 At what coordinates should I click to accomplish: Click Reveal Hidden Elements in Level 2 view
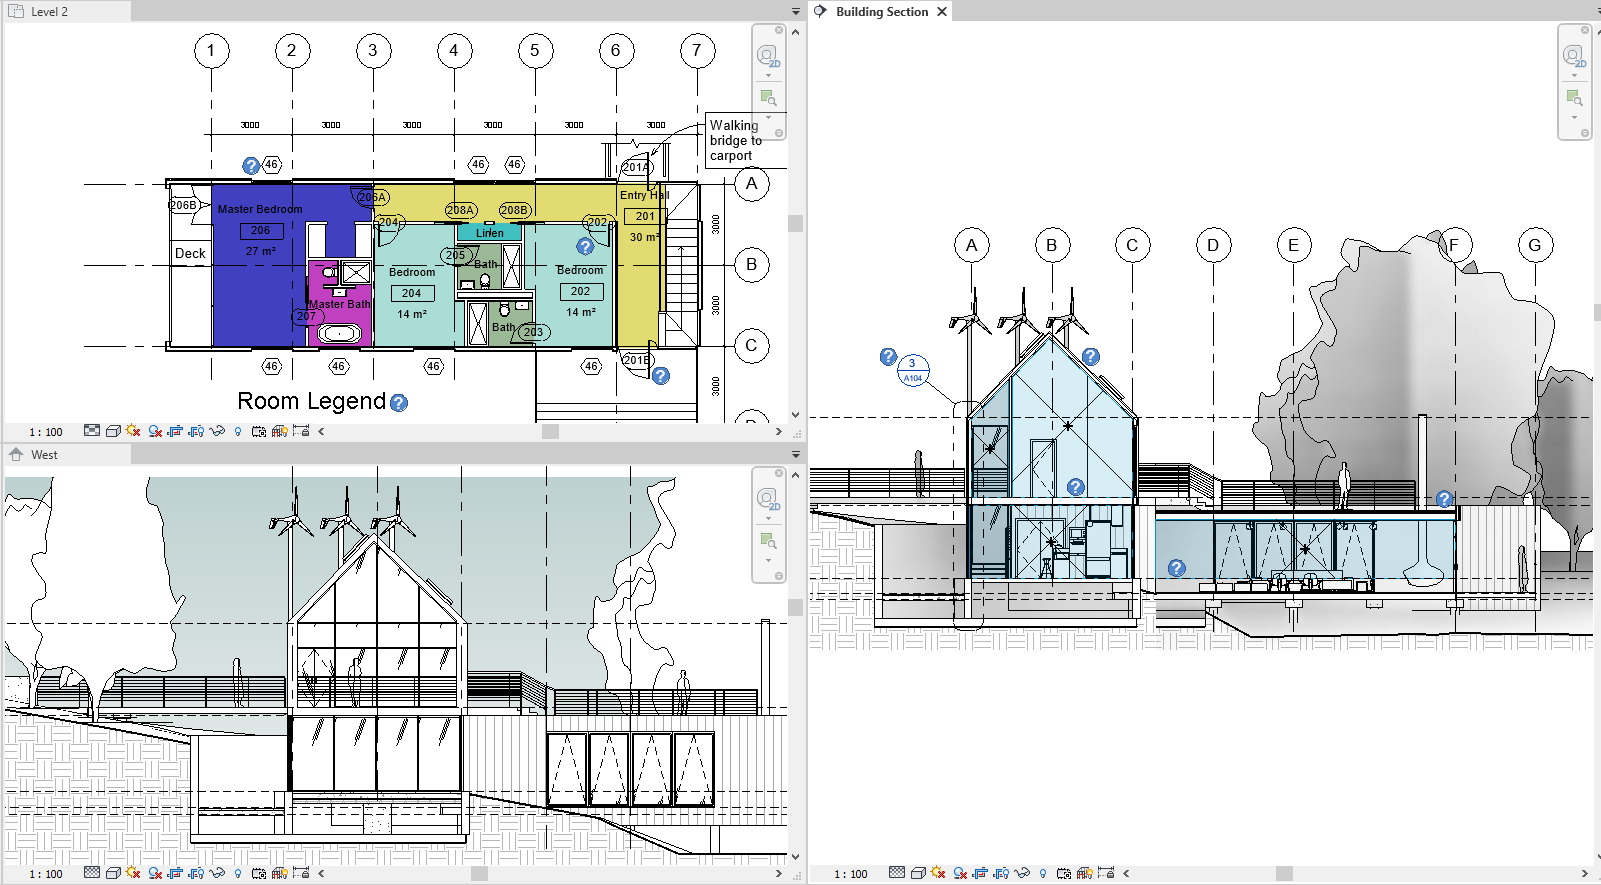coord(238,431)
